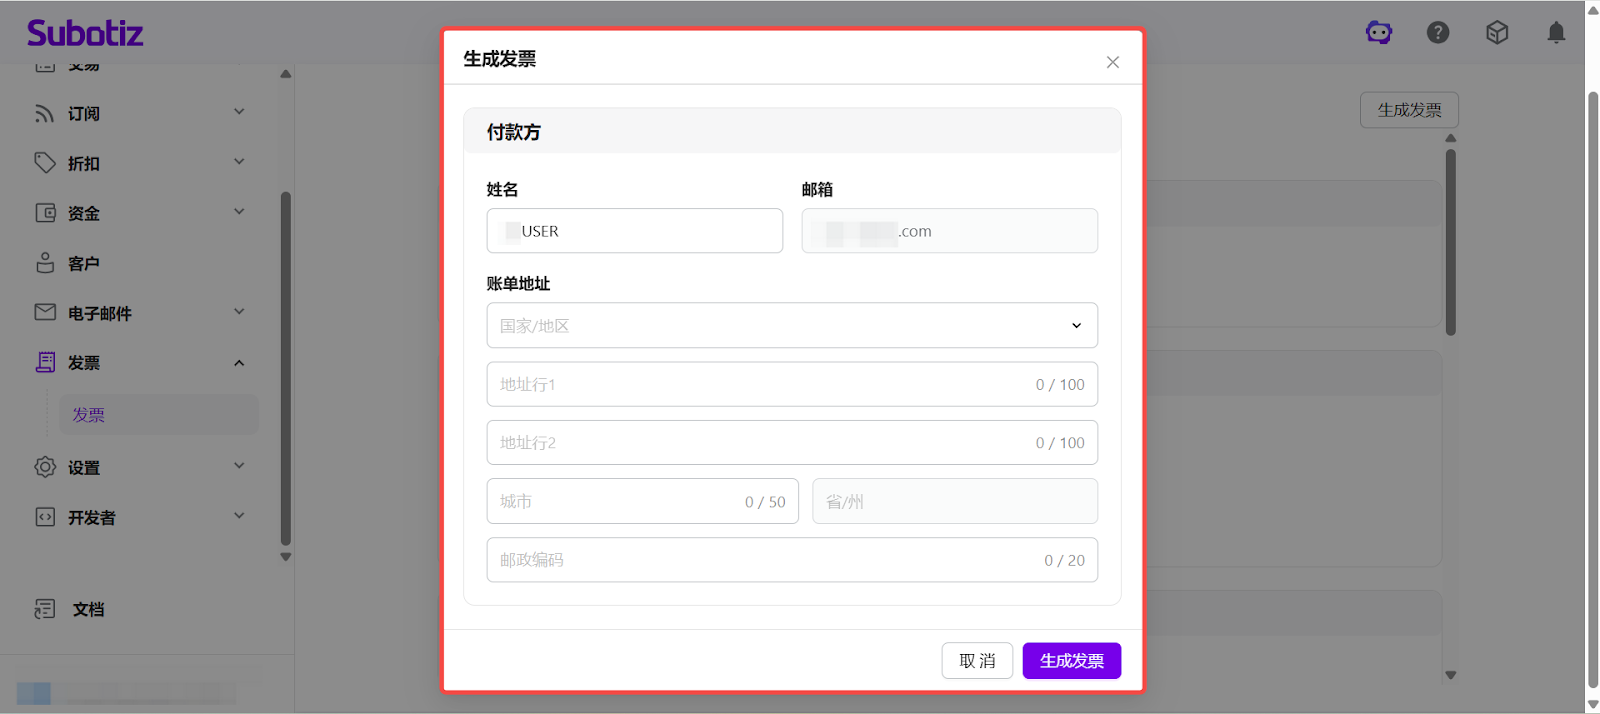Close the 生成发票 dialog with X
The height and width of the screenshot is (714, 1600).
click(1112, 62)
